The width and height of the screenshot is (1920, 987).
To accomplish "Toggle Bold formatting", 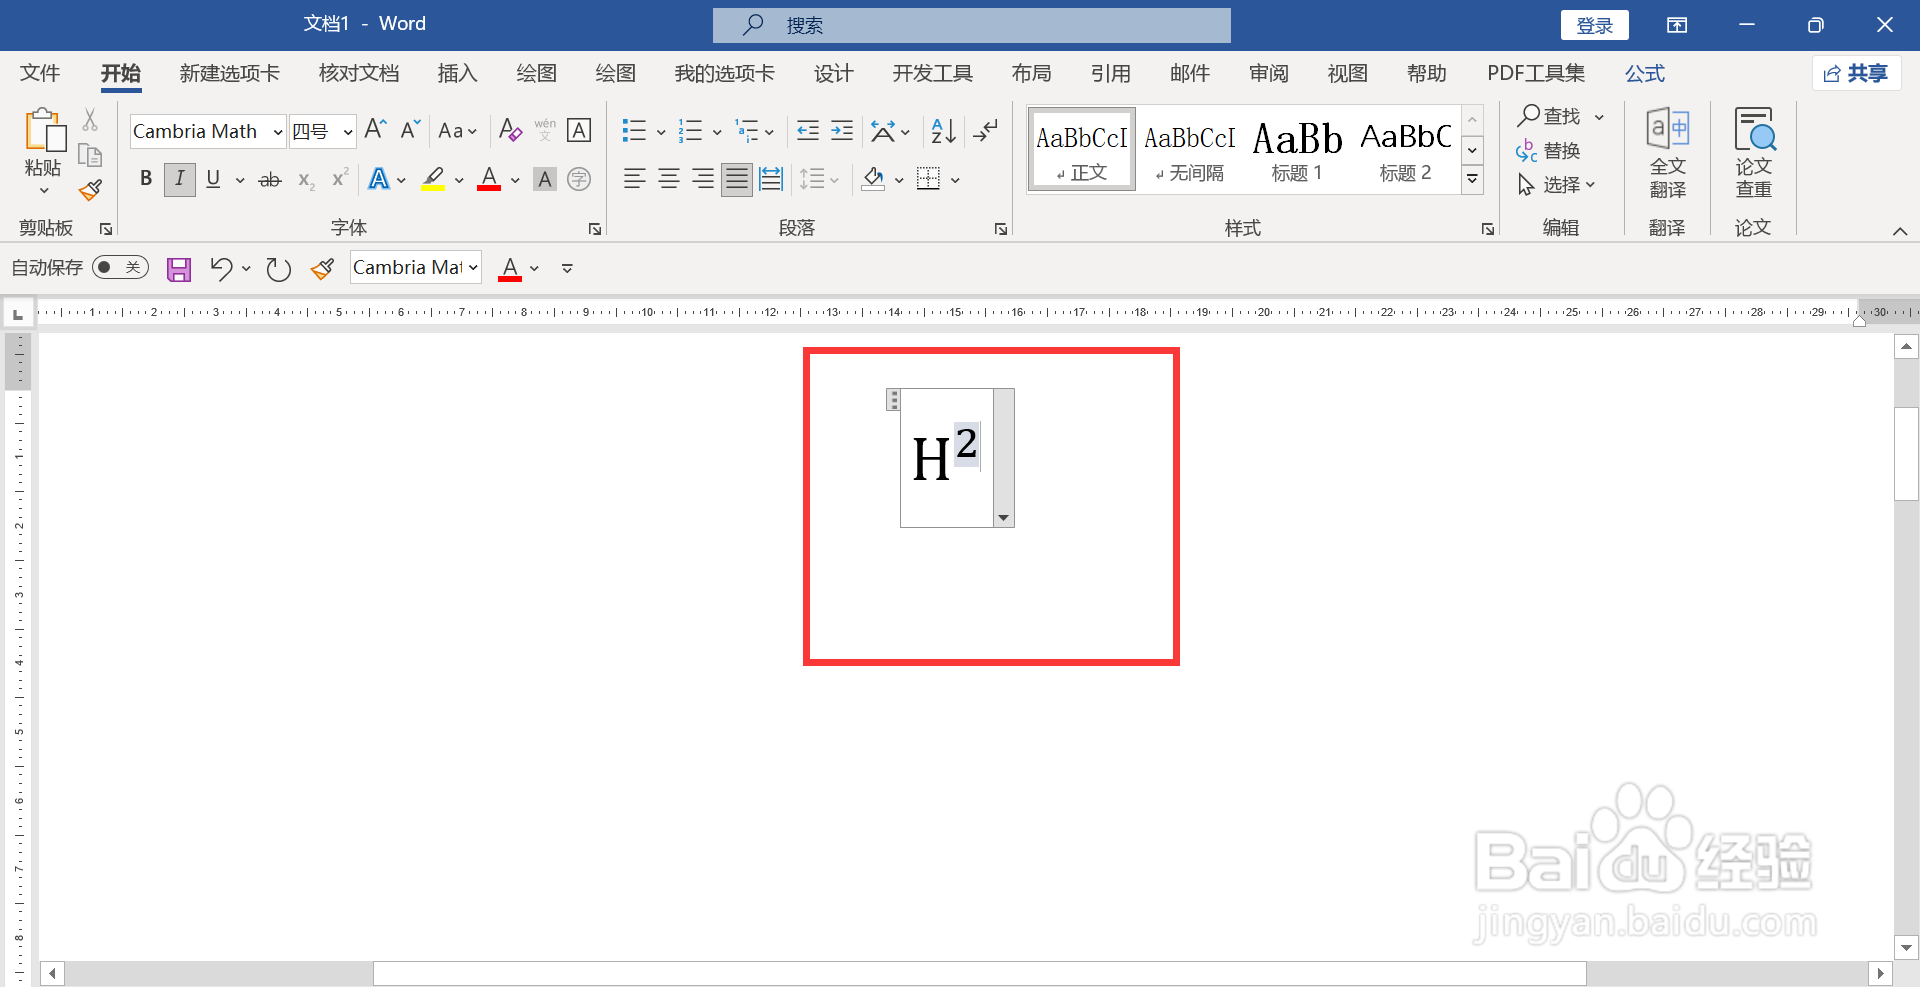I will coord(146,179).
